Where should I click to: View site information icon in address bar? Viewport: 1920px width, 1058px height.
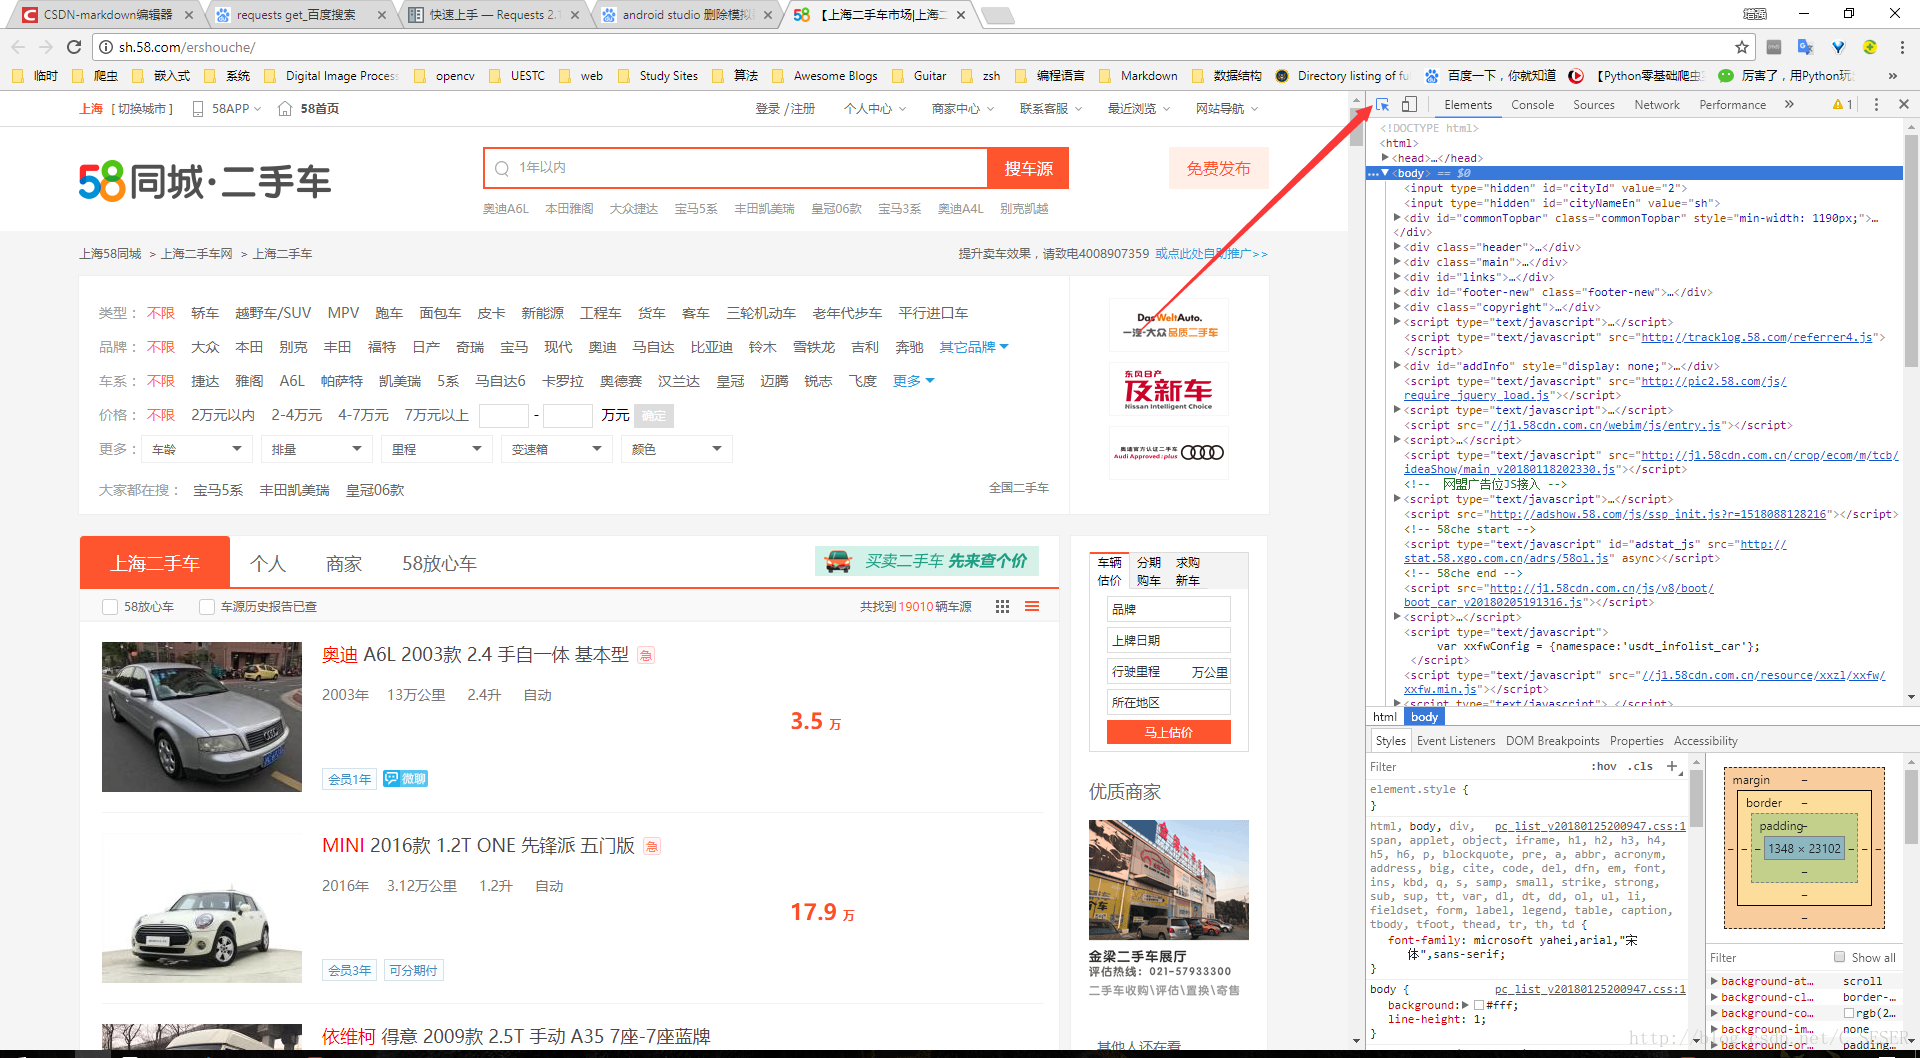(x=106, y=47)
